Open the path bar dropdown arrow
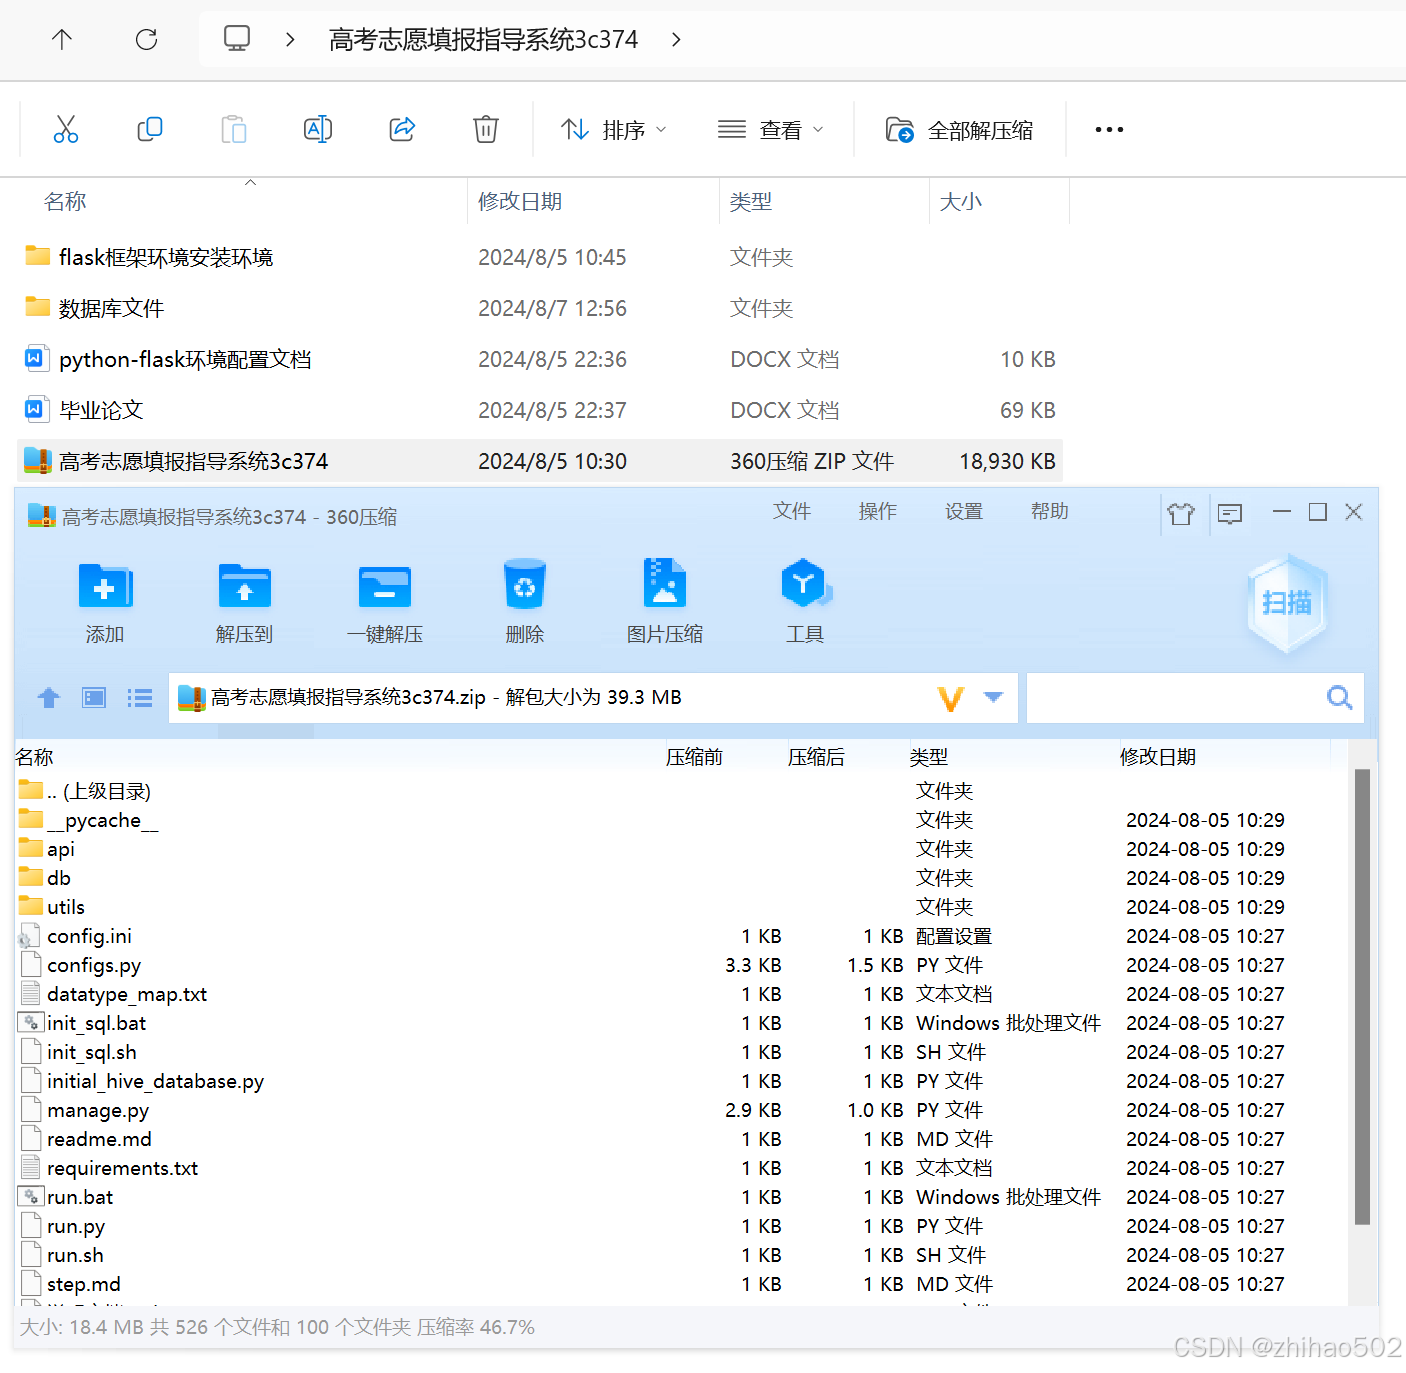Screen dimensions: 1406x1373 coord(993,697)
